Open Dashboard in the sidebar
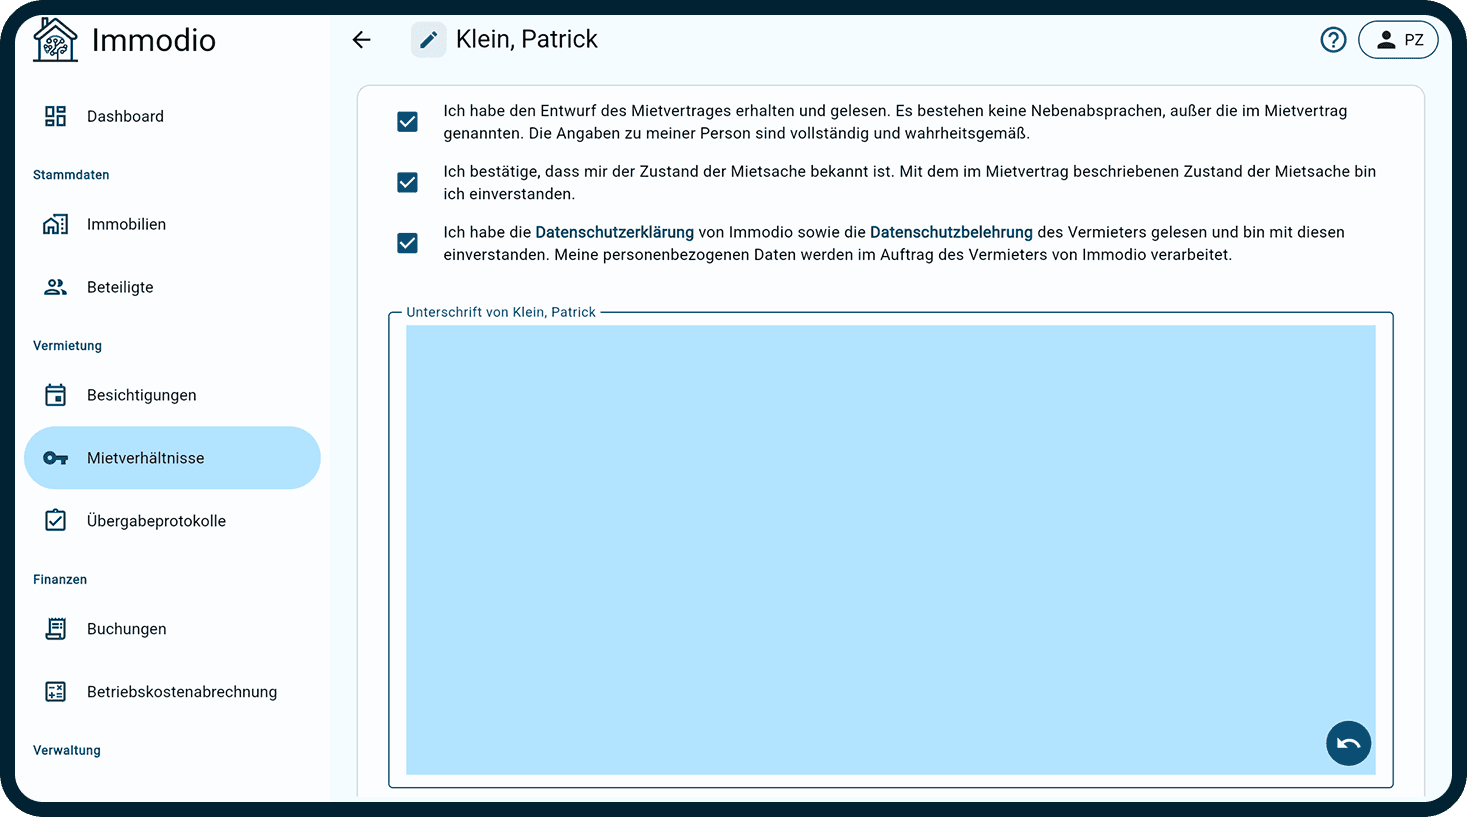Image resolution: width=1467 pixels, height=817 pixels. [172, 116]
